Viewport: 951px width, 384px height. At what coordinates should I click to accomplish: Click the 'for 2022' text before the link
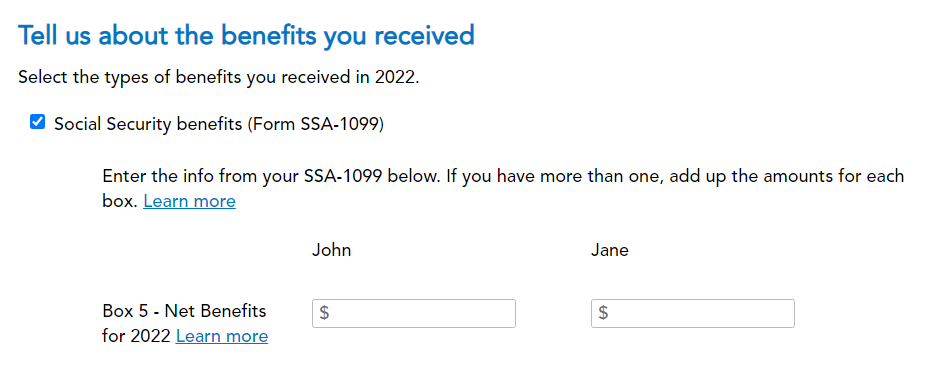click(136, 336)
